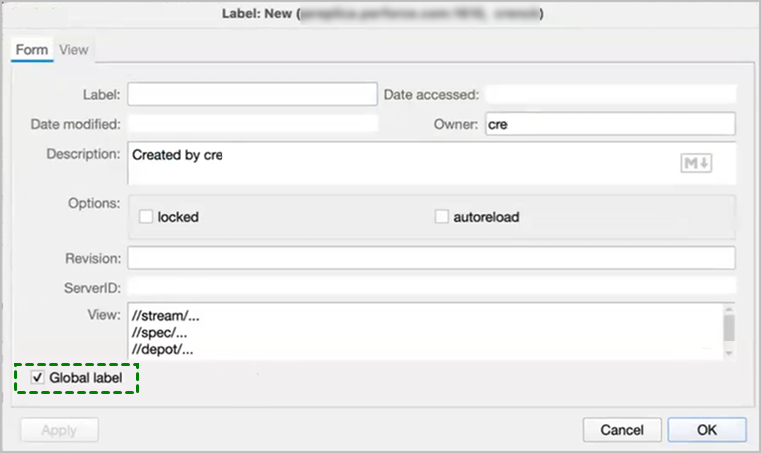Click the //stream/... view line

click(172, 317)
